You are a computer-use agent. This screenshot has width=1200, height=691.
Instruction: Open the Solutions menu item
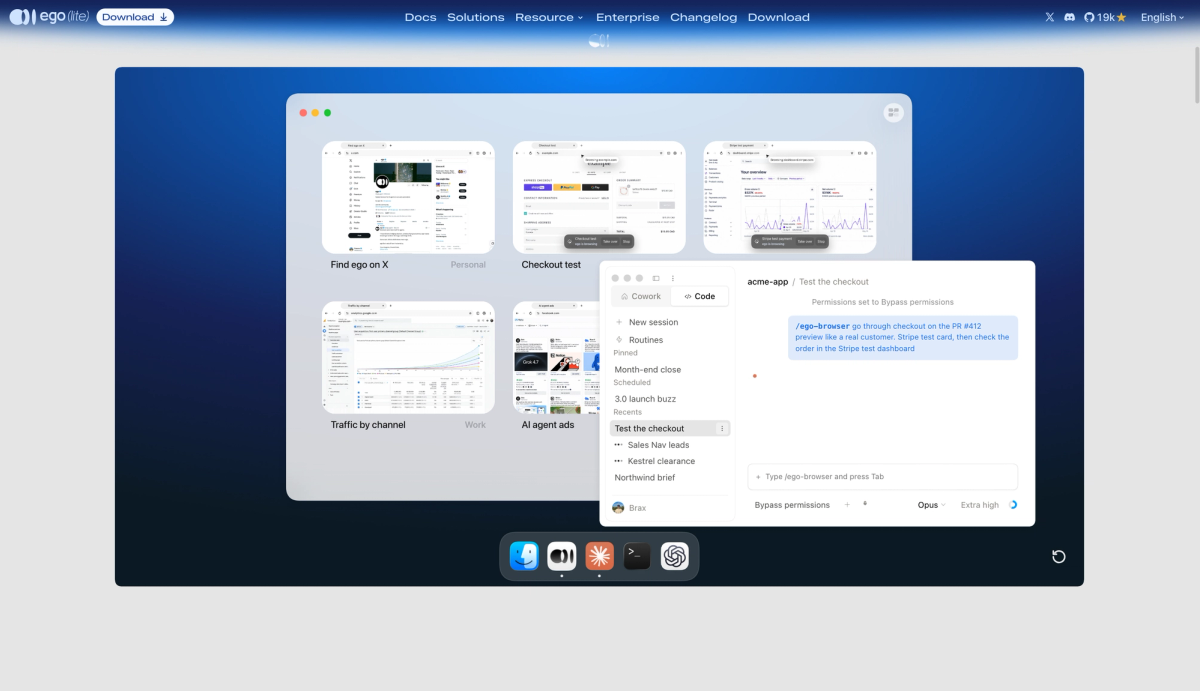coord(476,17)
